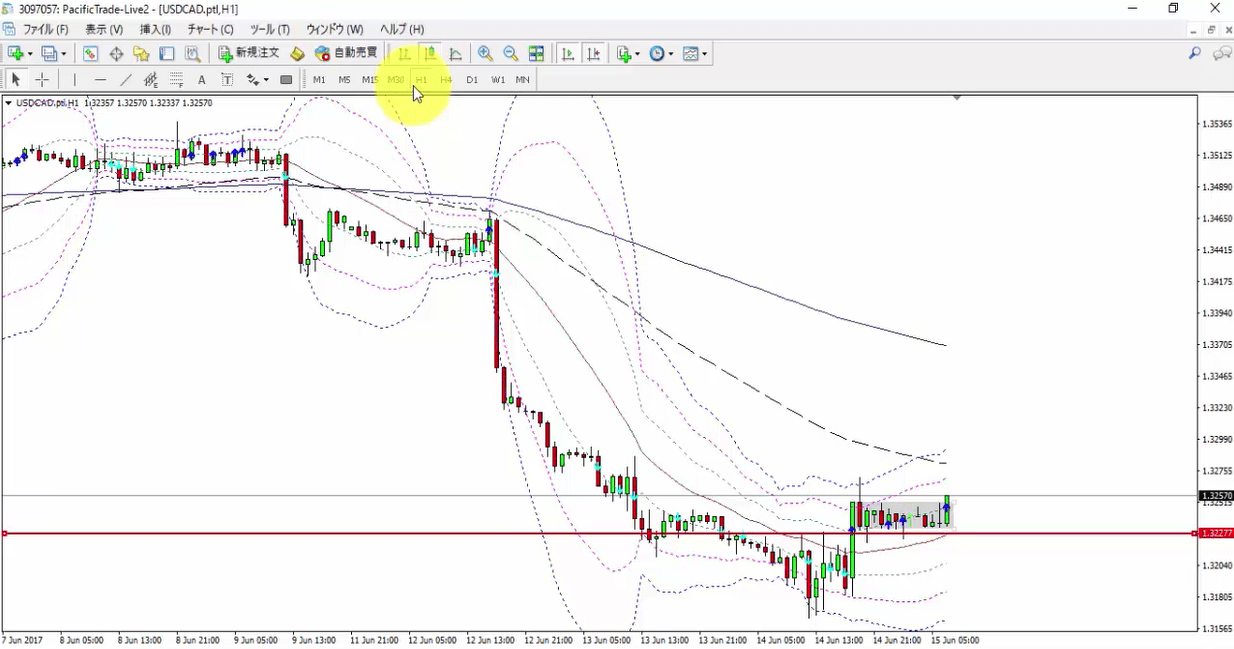Switch timeframe to M5
Viewport: 1234px width, 649px height.
344,80
